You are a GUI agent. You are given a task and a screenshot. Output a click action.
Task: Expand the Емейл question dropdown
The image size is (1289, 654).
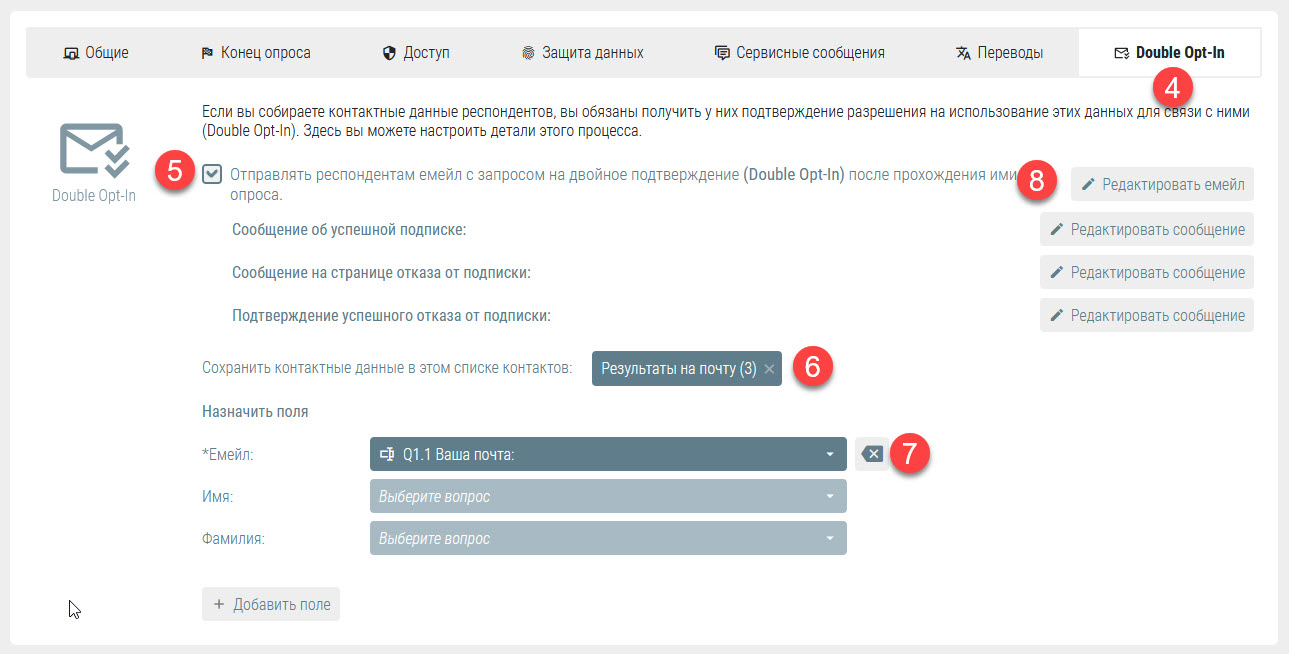click(608, 454)
